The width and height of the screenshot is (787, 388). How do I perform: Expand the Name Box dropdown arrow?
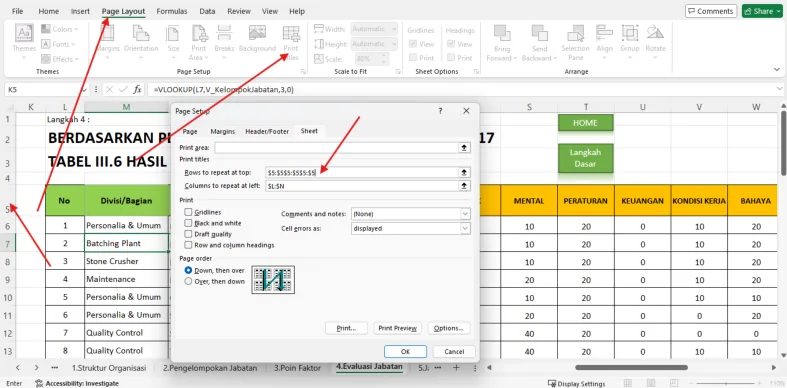[83, 89]
